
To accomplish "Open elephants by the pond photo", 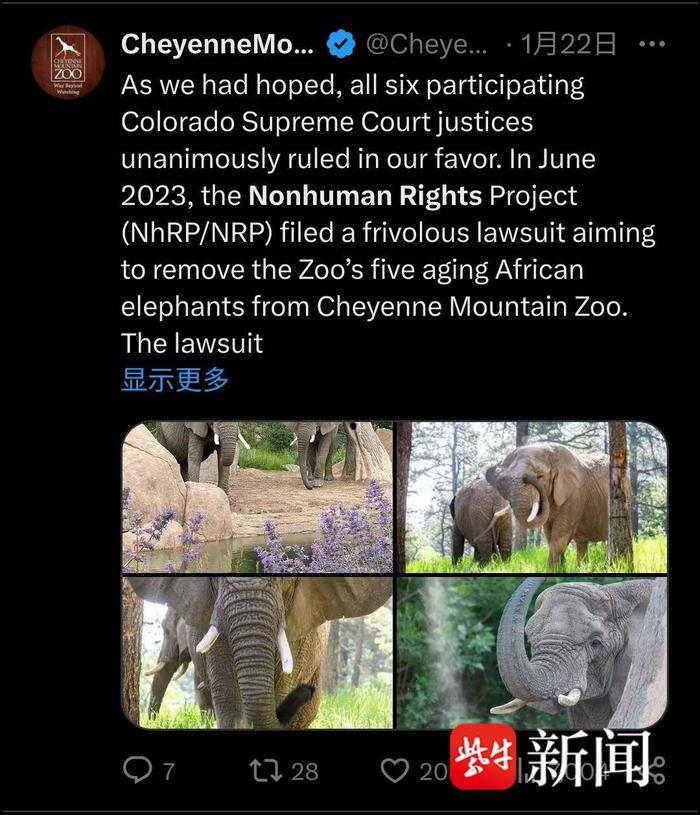I will 257,497.
